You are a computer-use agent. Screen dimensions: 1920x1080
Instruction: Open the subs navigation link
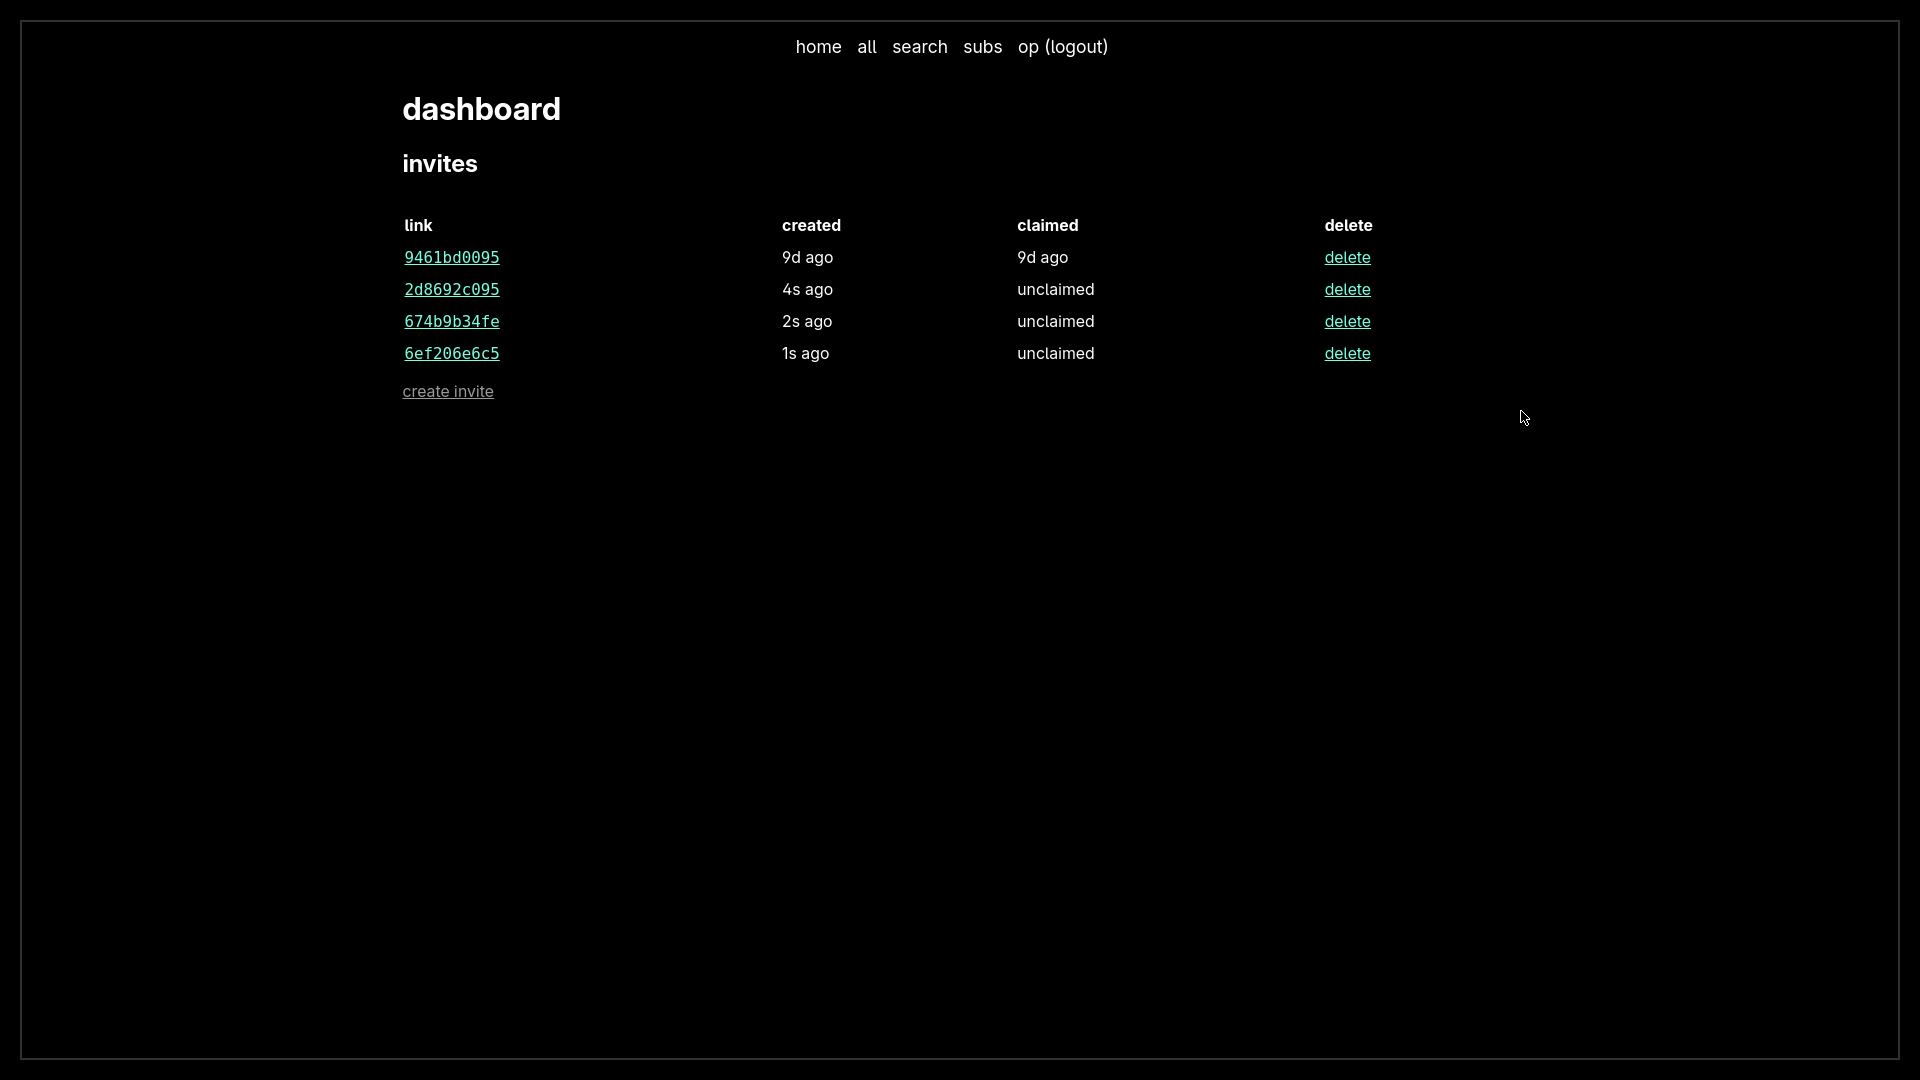click(x=982, y=47)
